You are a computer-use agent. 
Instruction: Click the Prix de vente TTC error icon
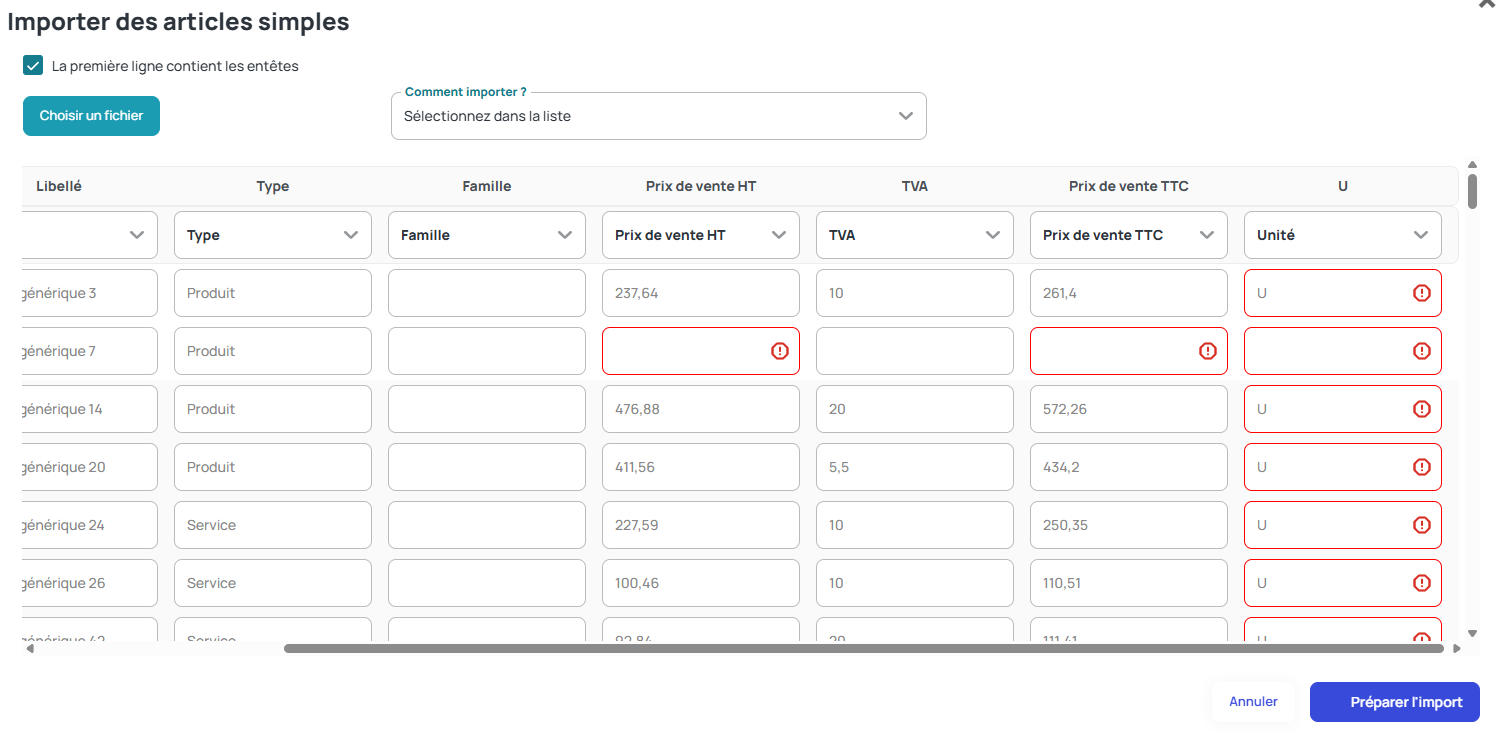click(x=1207, y=351)
